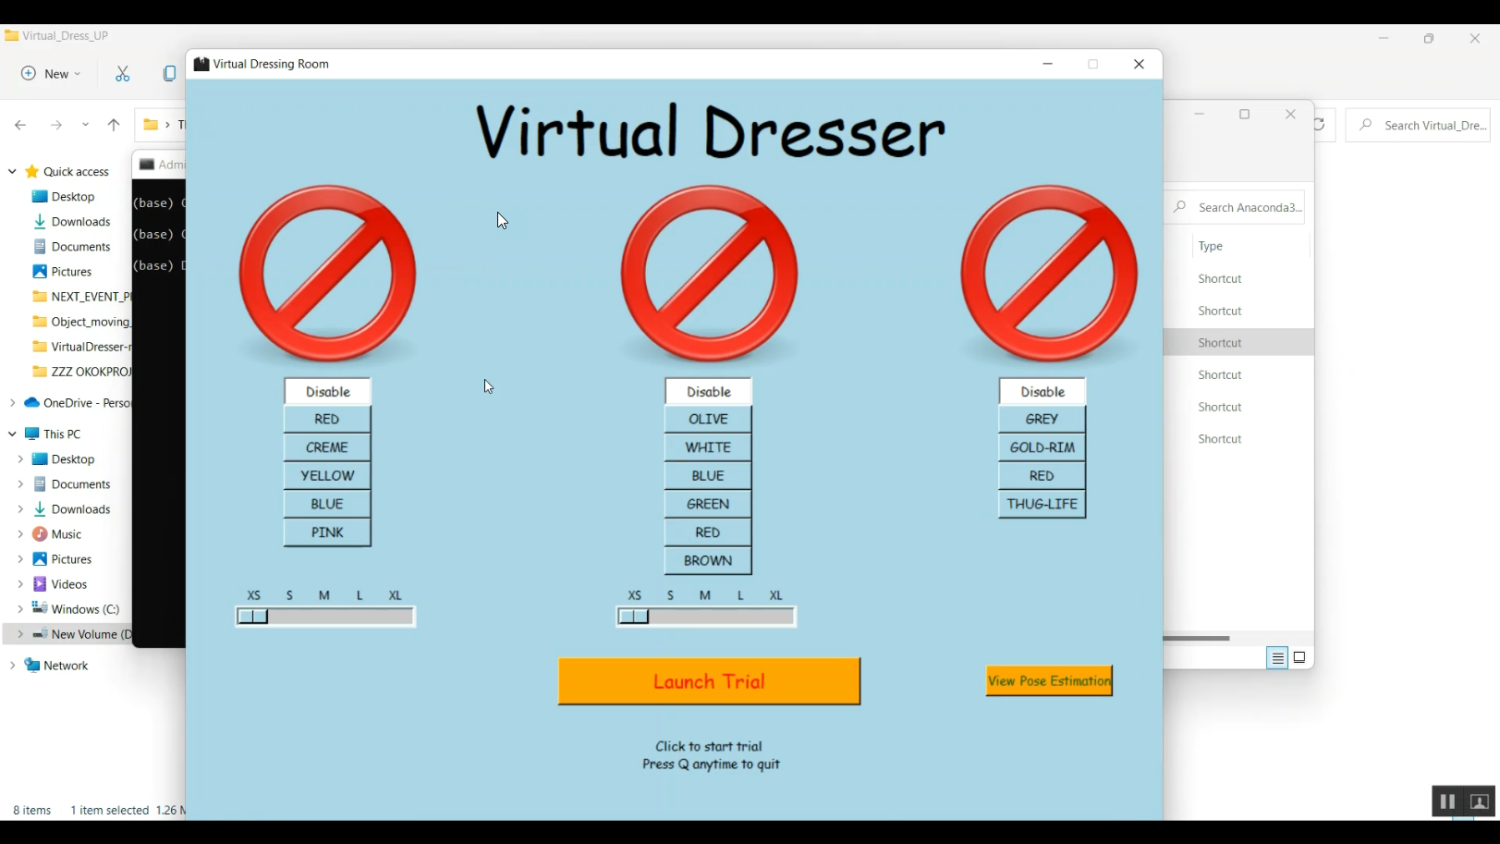Select Network in the navigation pane

pyautogui.click(x=65, y=666)
